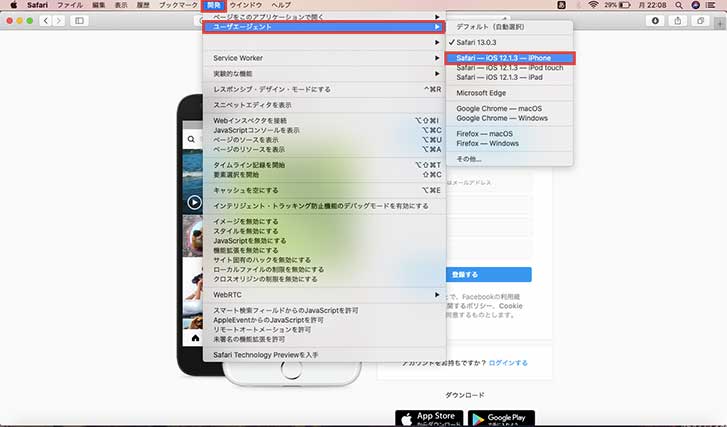This screenshot has height=427, width=727.
Task: Click the App Store download badge
Action: pos(429,418)
